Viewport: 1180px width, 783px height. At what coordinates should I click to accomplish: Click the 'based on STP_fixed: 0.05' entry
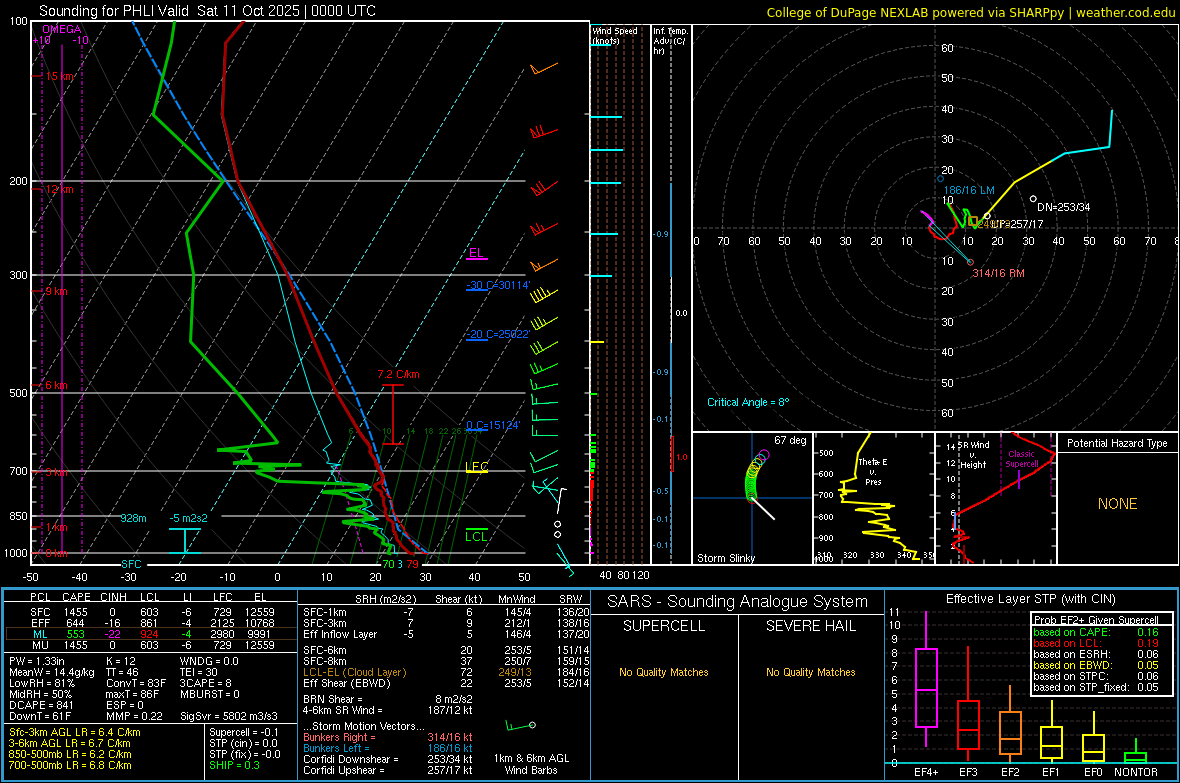pos(1096,687)
